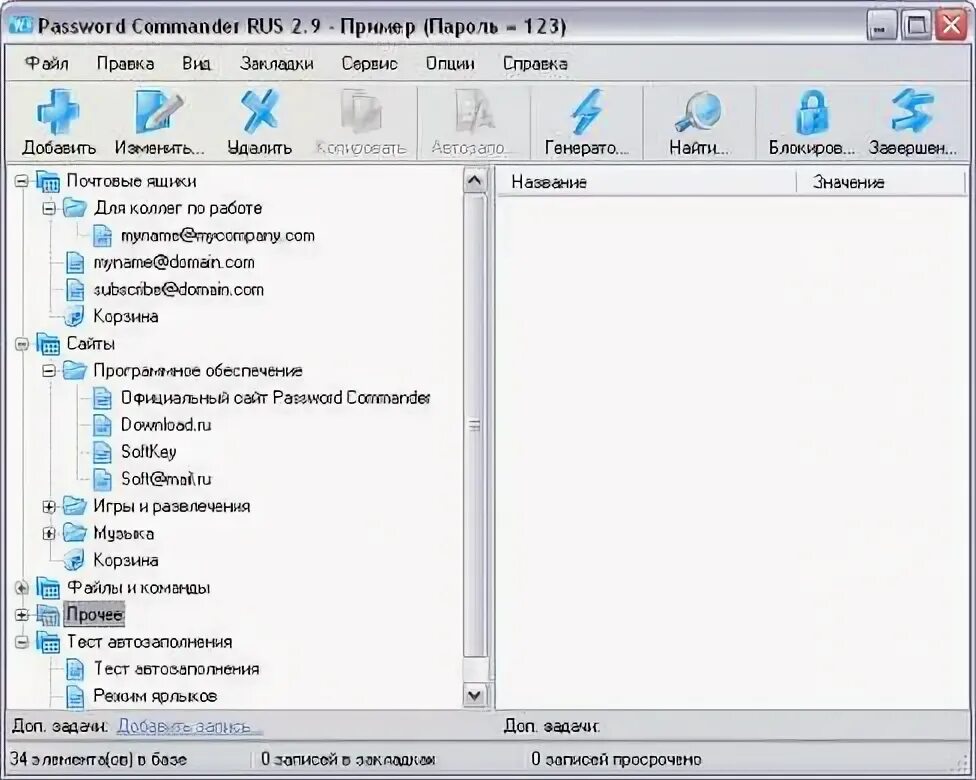Screen dimensions: 976x780
Task: Click the Блокировать padlock icon
Action: (x=812, y=111)
